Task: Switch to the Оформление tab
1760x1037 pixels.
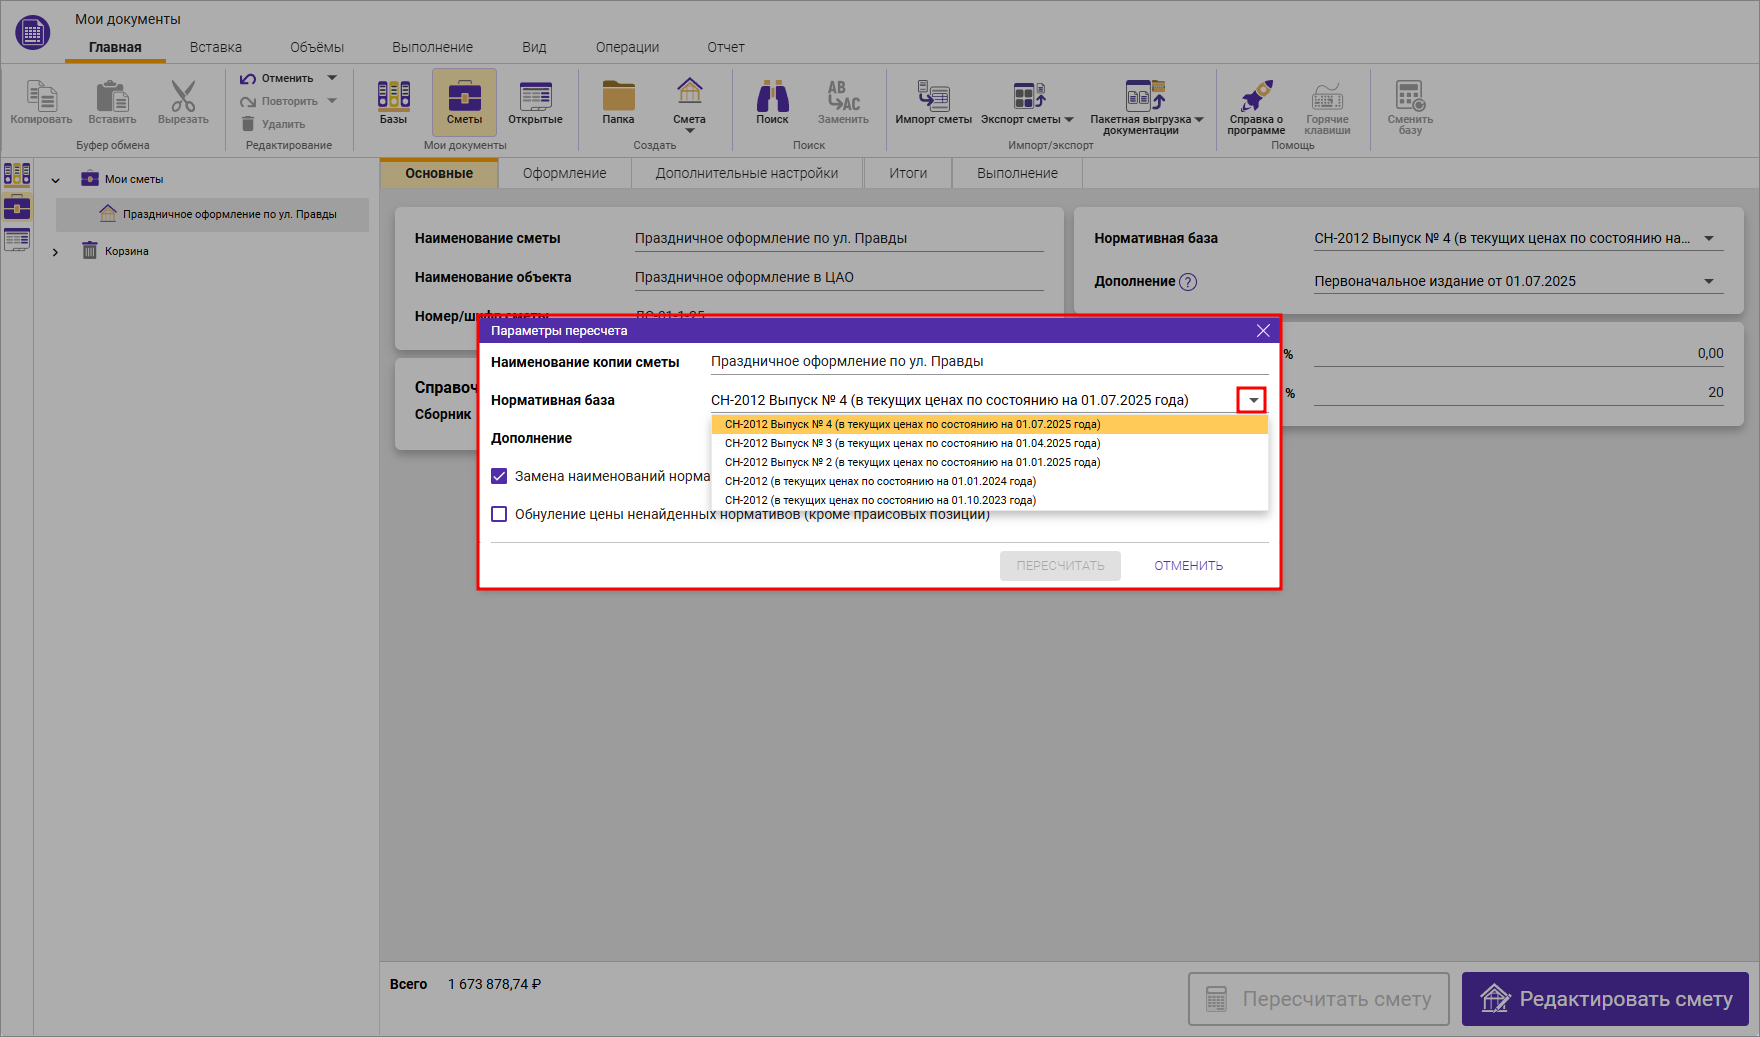Action: 564,173
